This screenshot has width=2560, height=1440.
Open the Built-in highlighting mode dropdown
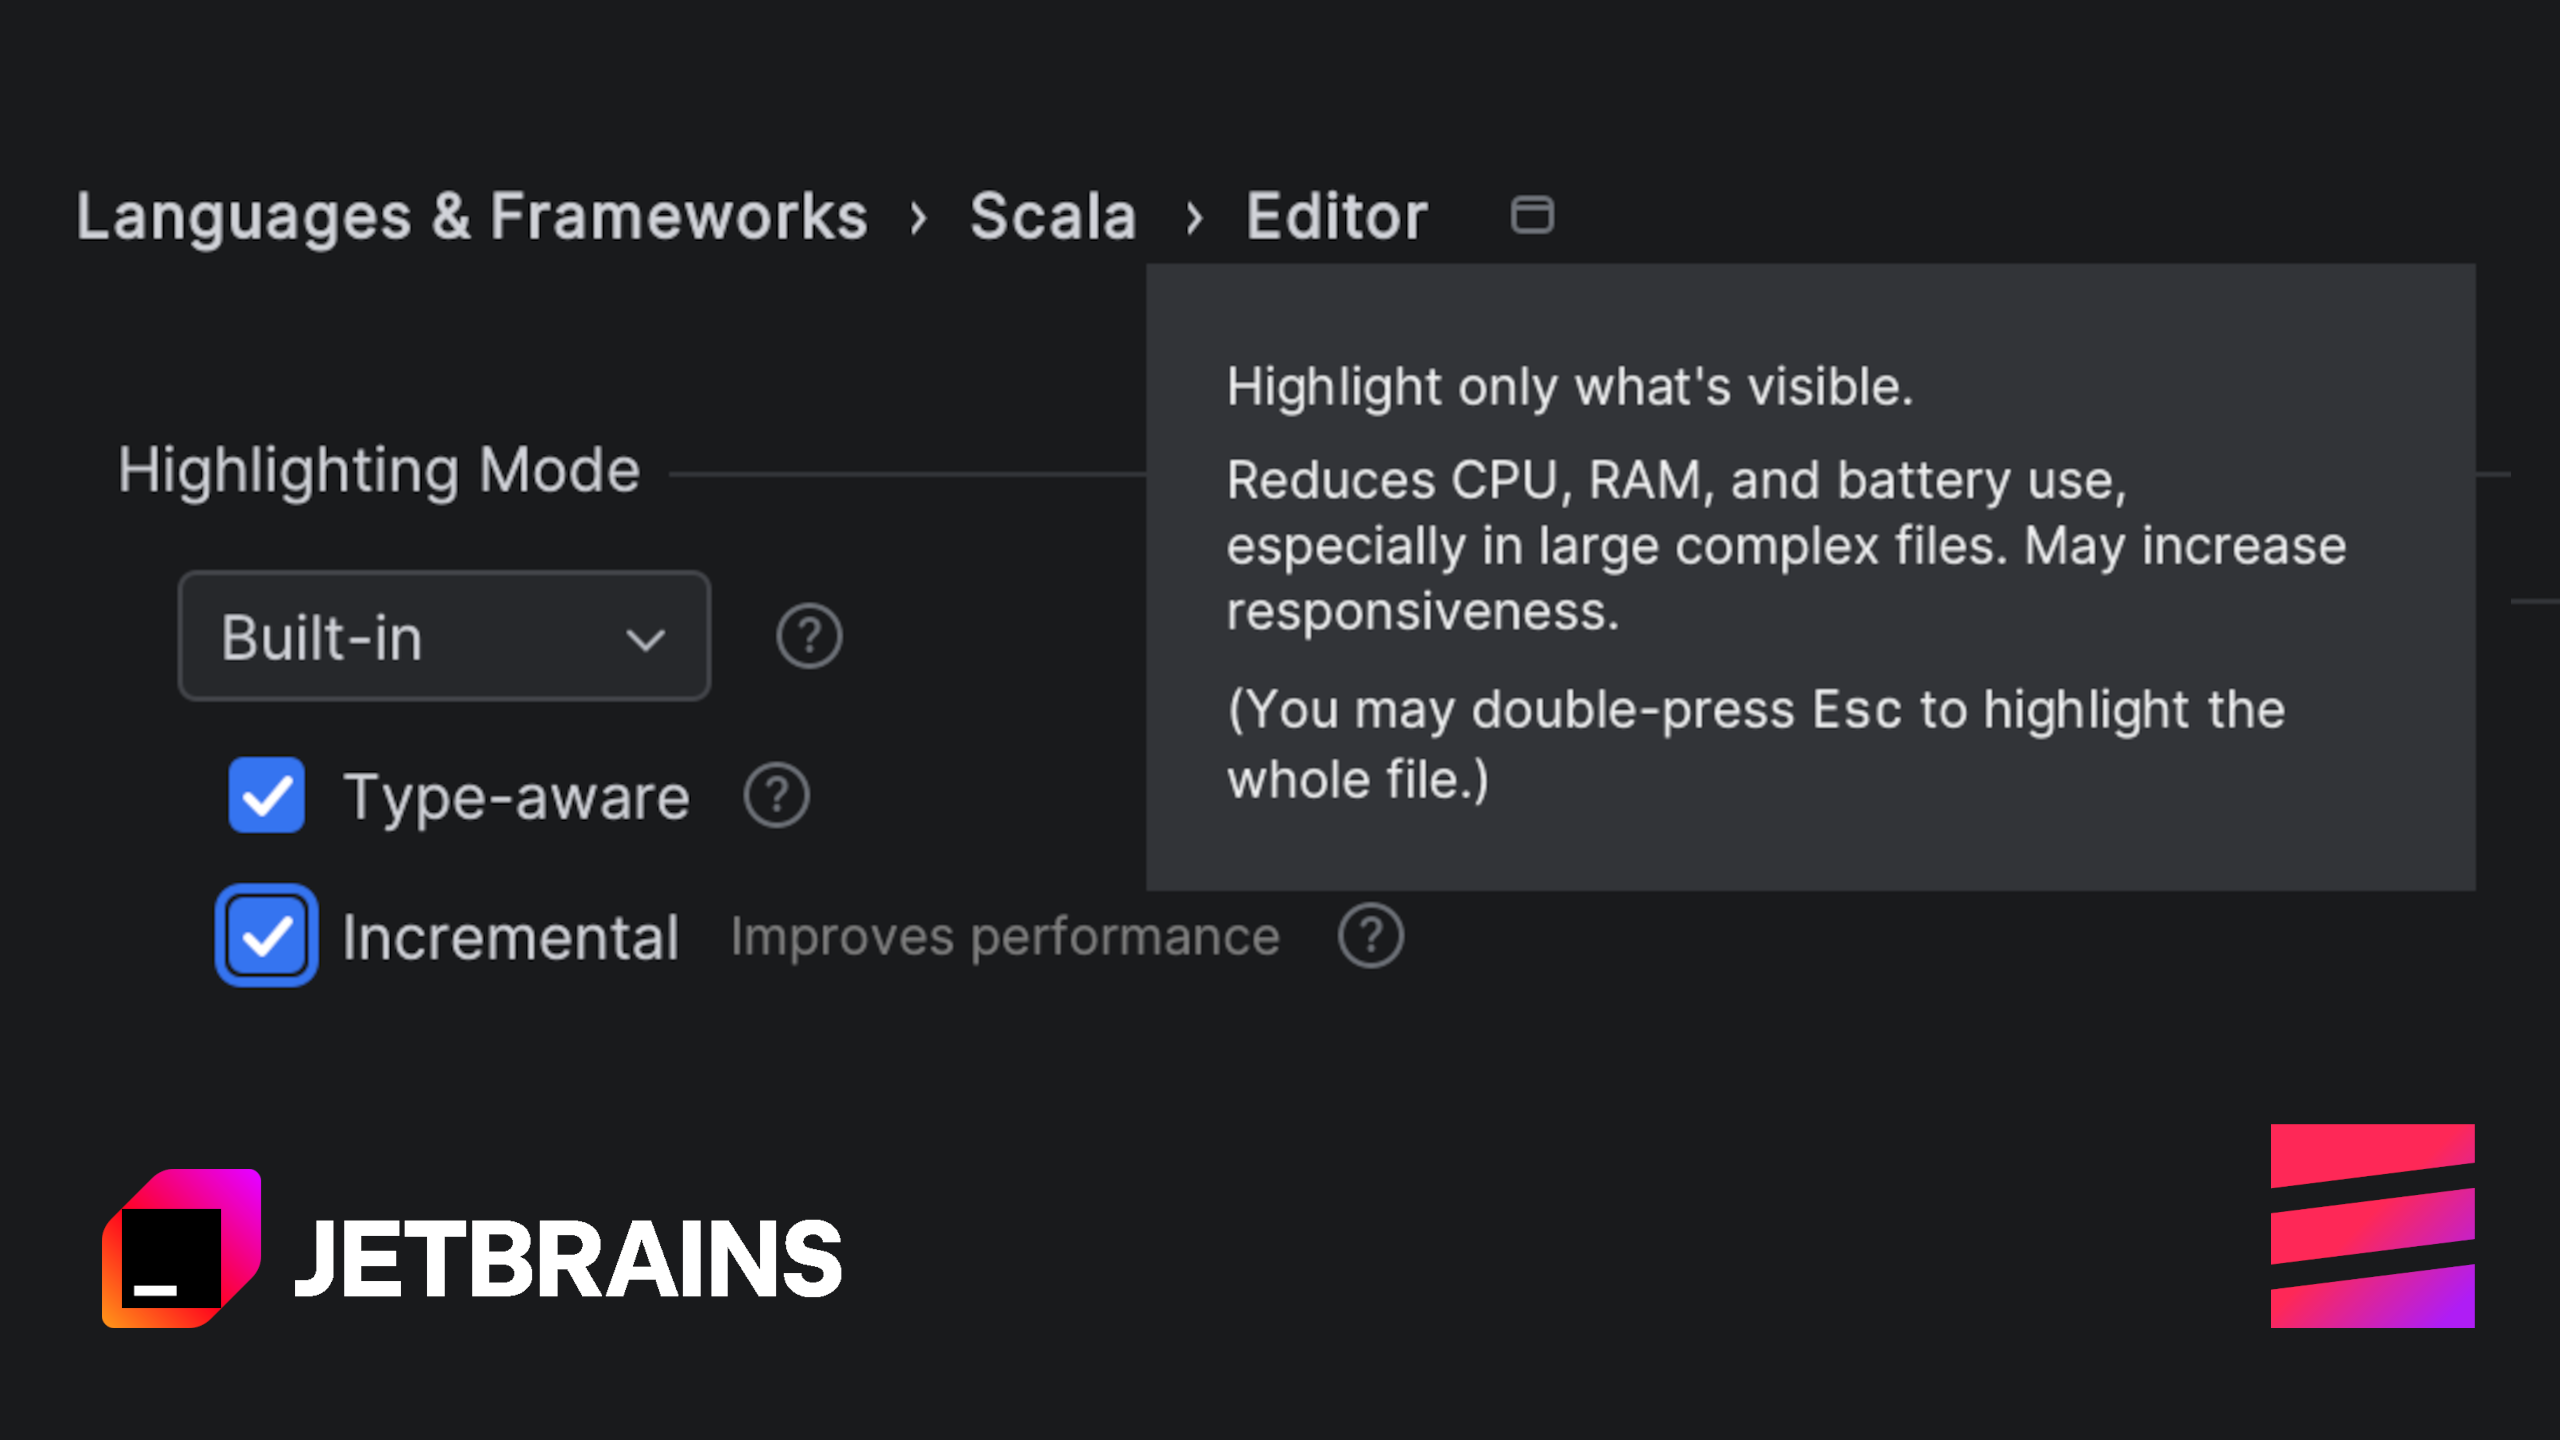(x=444, y=636)
